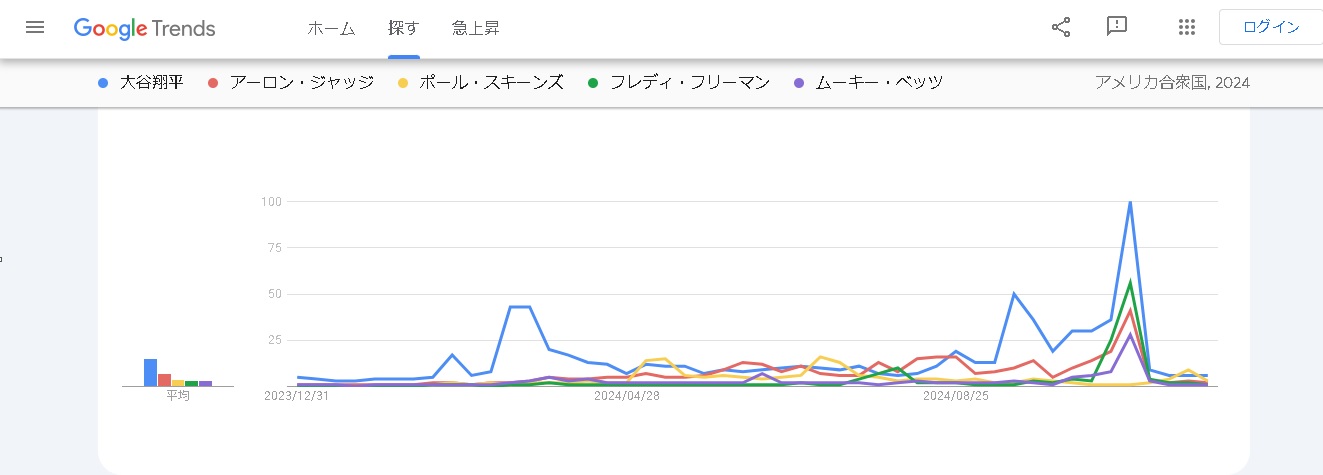Open the share icon
The image size is (1323, 475).
1061,28
